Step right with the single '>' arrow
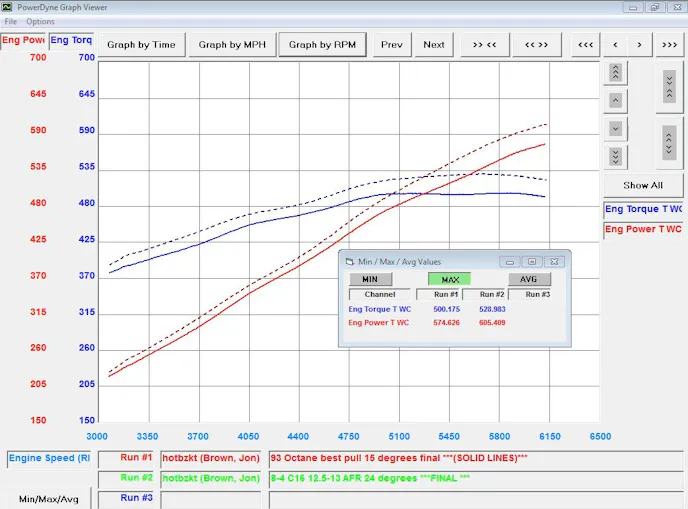This screenshot has height=509, width=688. 640,44
